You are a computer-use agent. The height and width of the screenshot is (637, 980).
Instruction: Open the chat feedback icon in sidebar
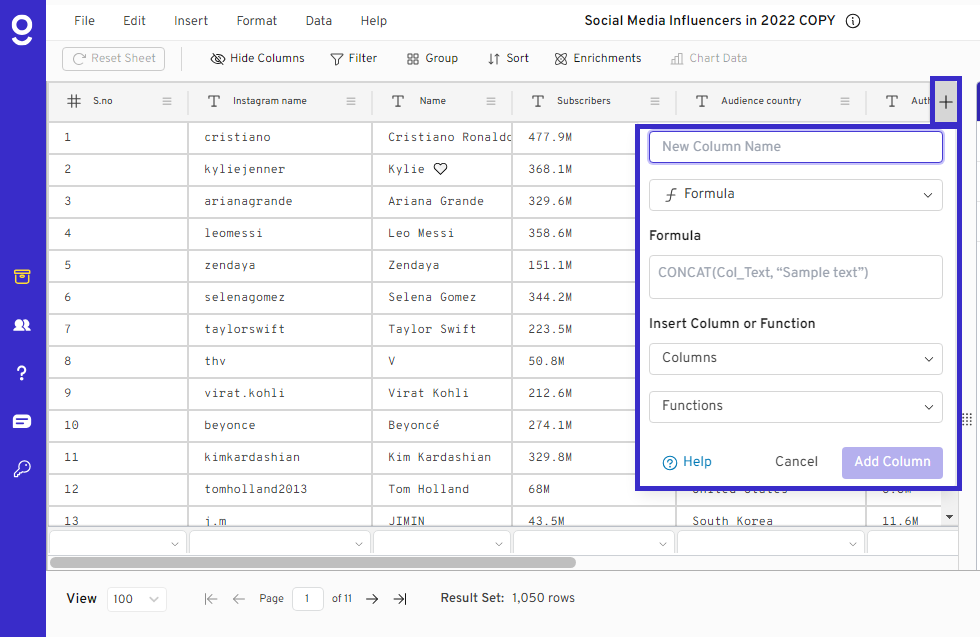coord(22,421)
